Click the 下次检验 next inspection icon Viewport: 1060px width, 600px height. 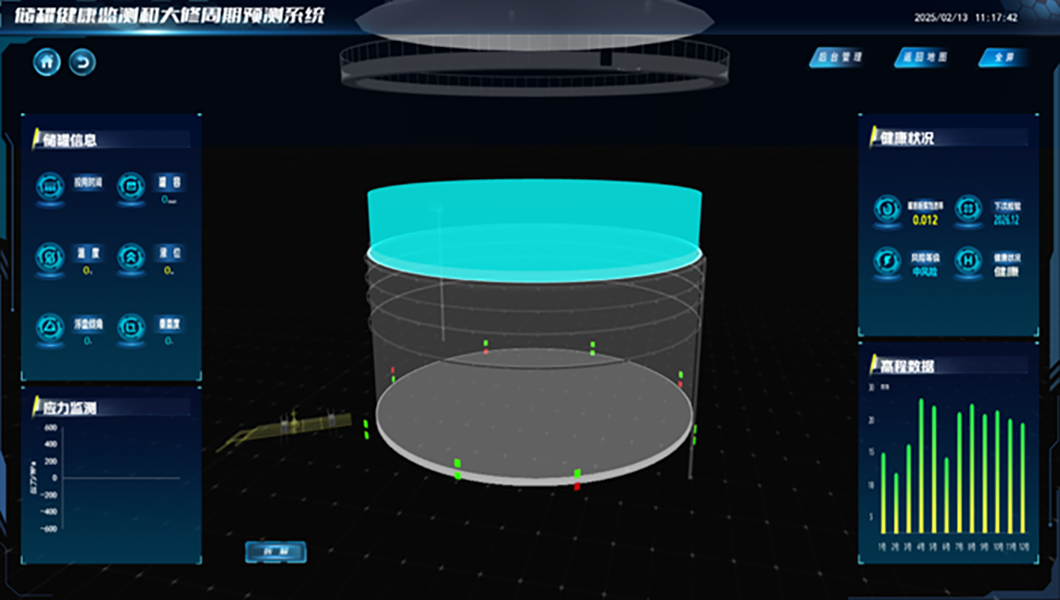coord(967,207)
